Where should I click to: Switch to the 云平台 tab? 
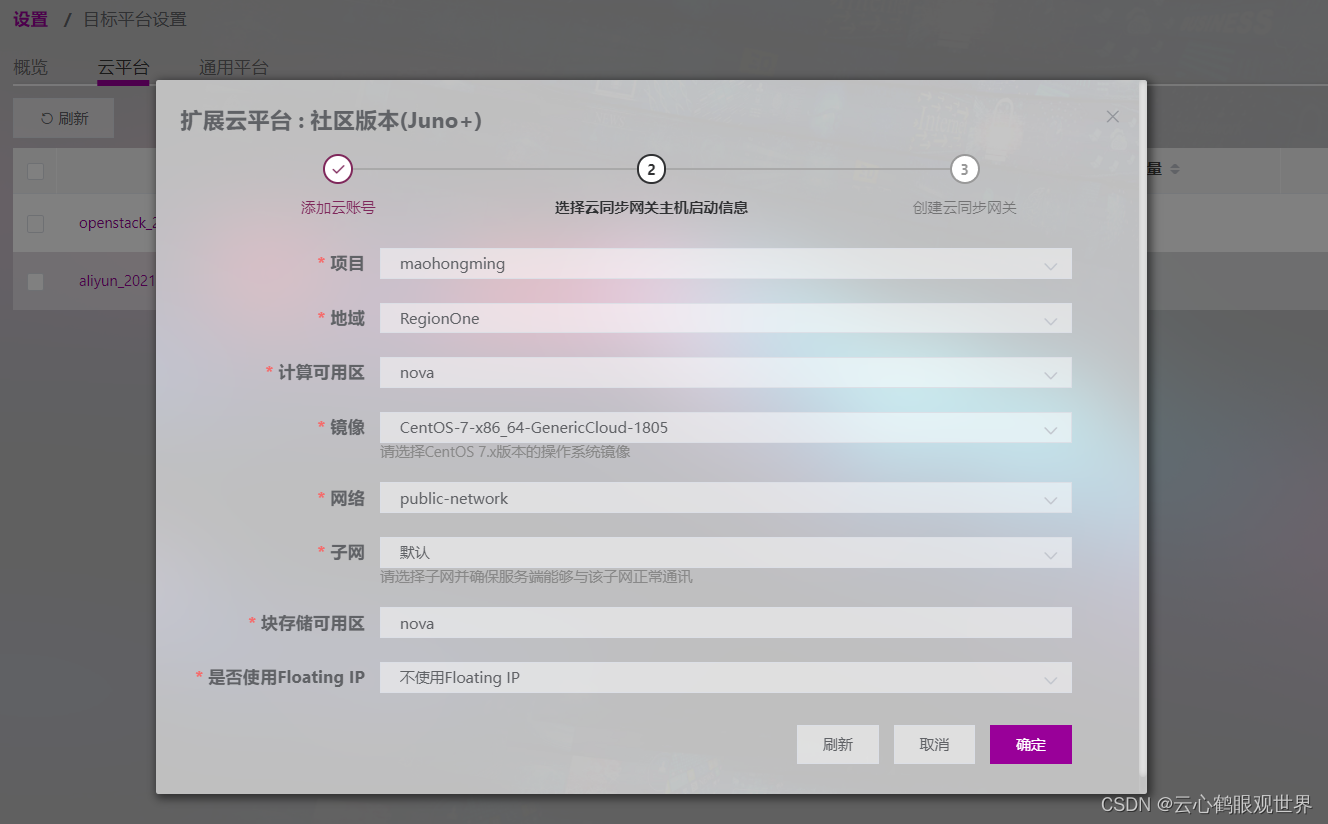pos(123,68)
